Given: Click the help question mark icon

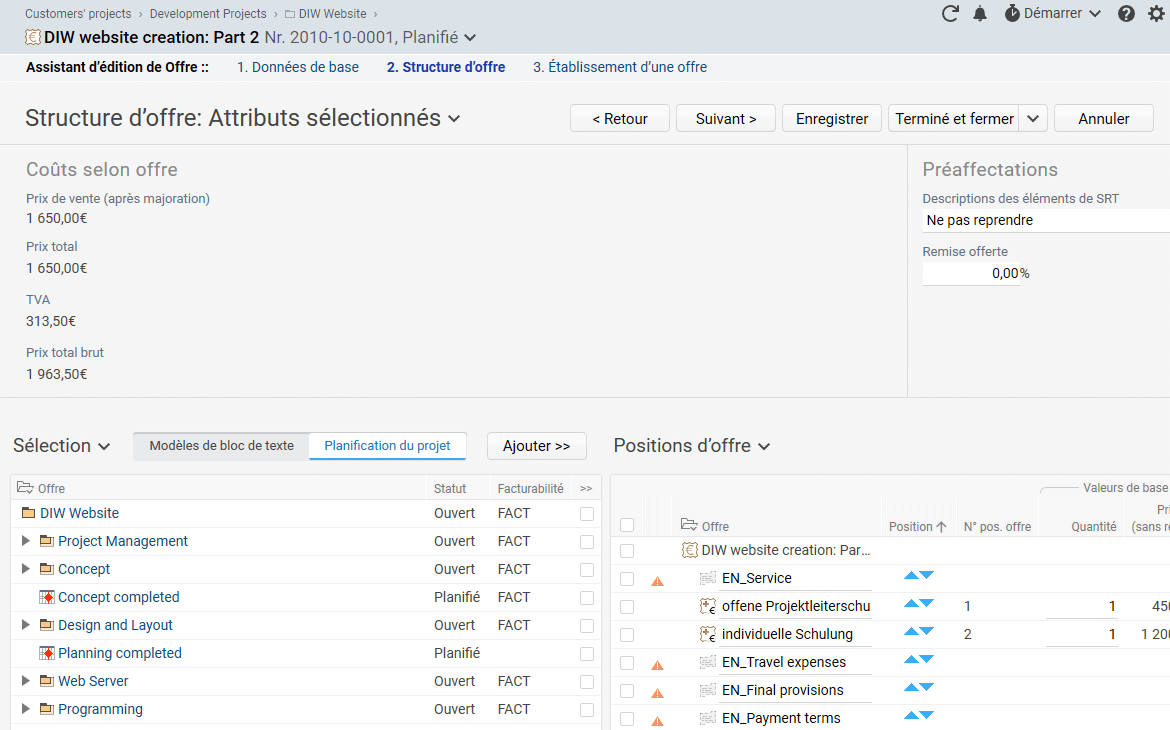Looking at the screenshot, I should tap(1126, 14).
